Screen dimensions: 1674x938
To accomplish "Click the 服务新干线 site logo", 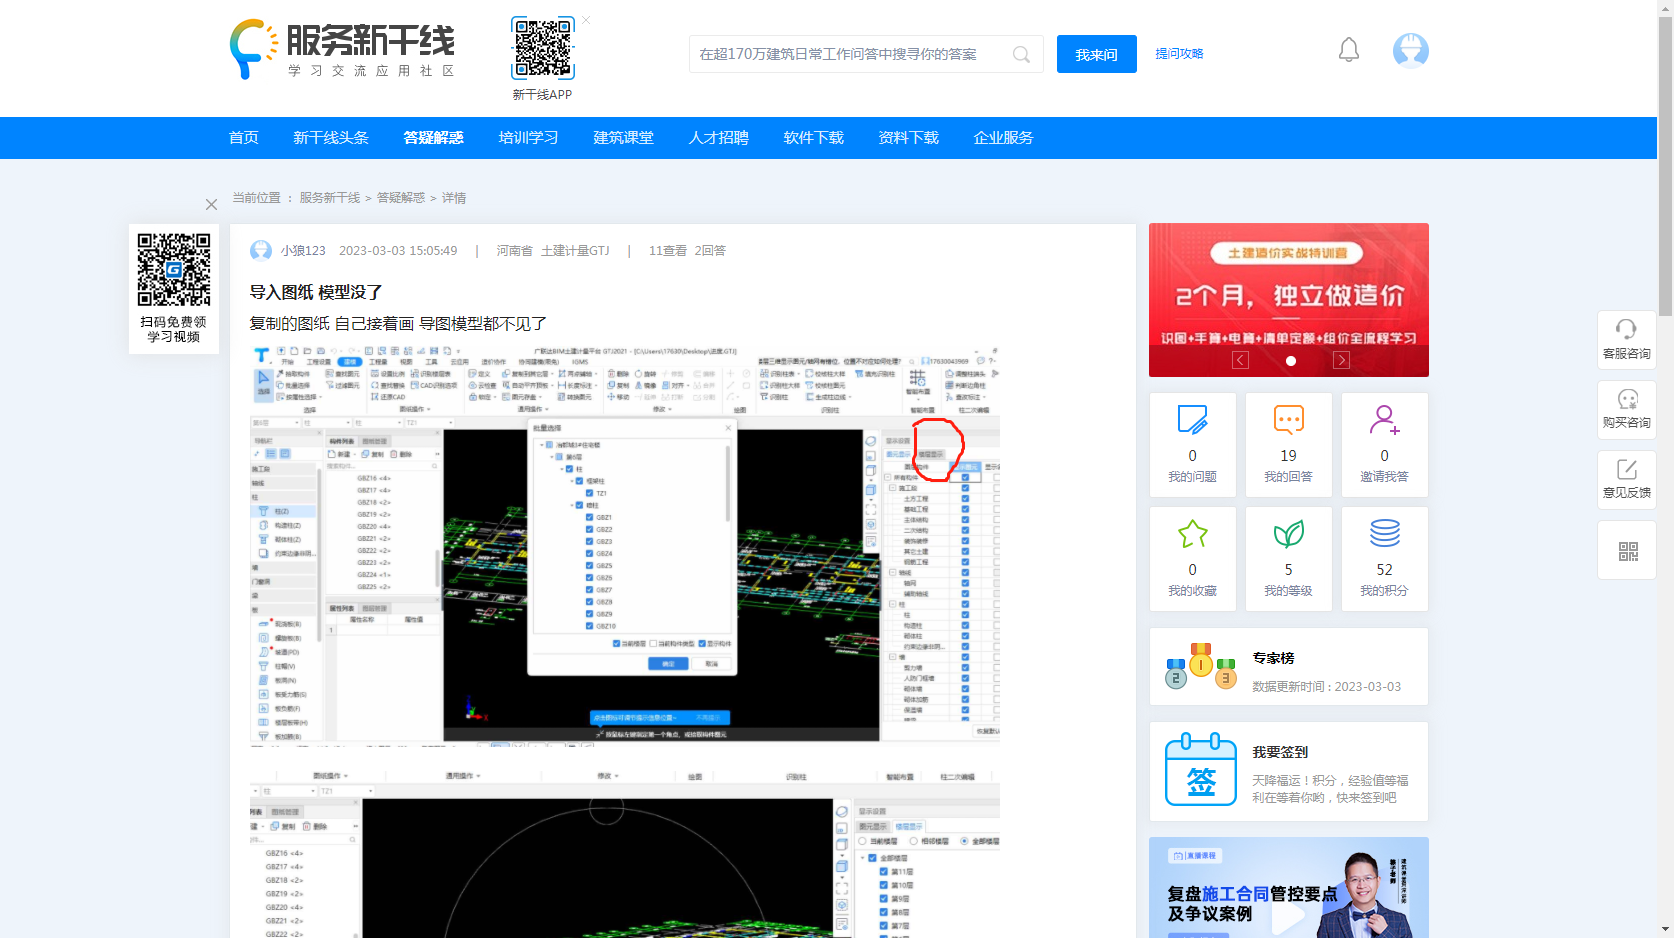I will pyautogui.click(x=342, y=49).
